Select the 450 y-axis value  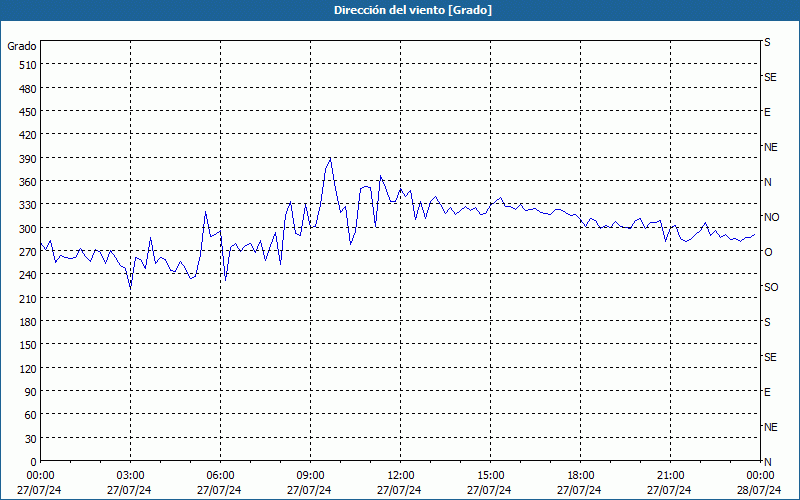(x=28, y=112)
